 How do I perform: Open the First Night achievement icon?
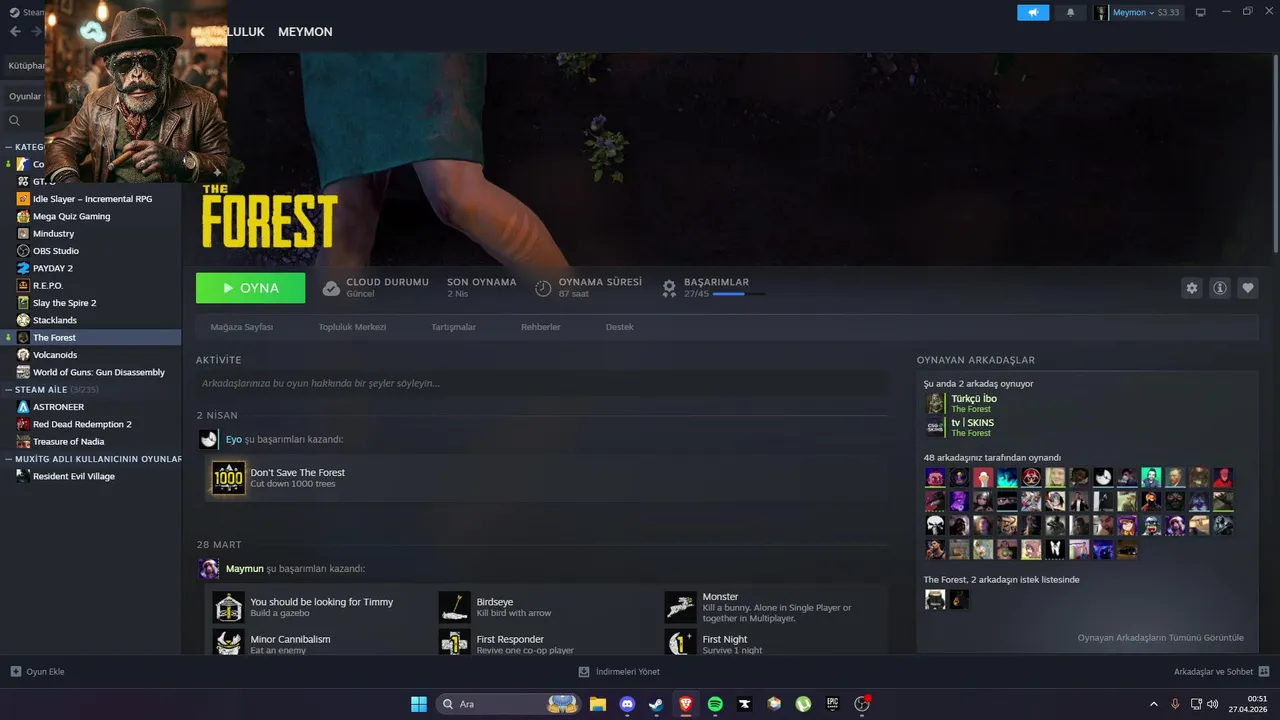pos(680,642)
